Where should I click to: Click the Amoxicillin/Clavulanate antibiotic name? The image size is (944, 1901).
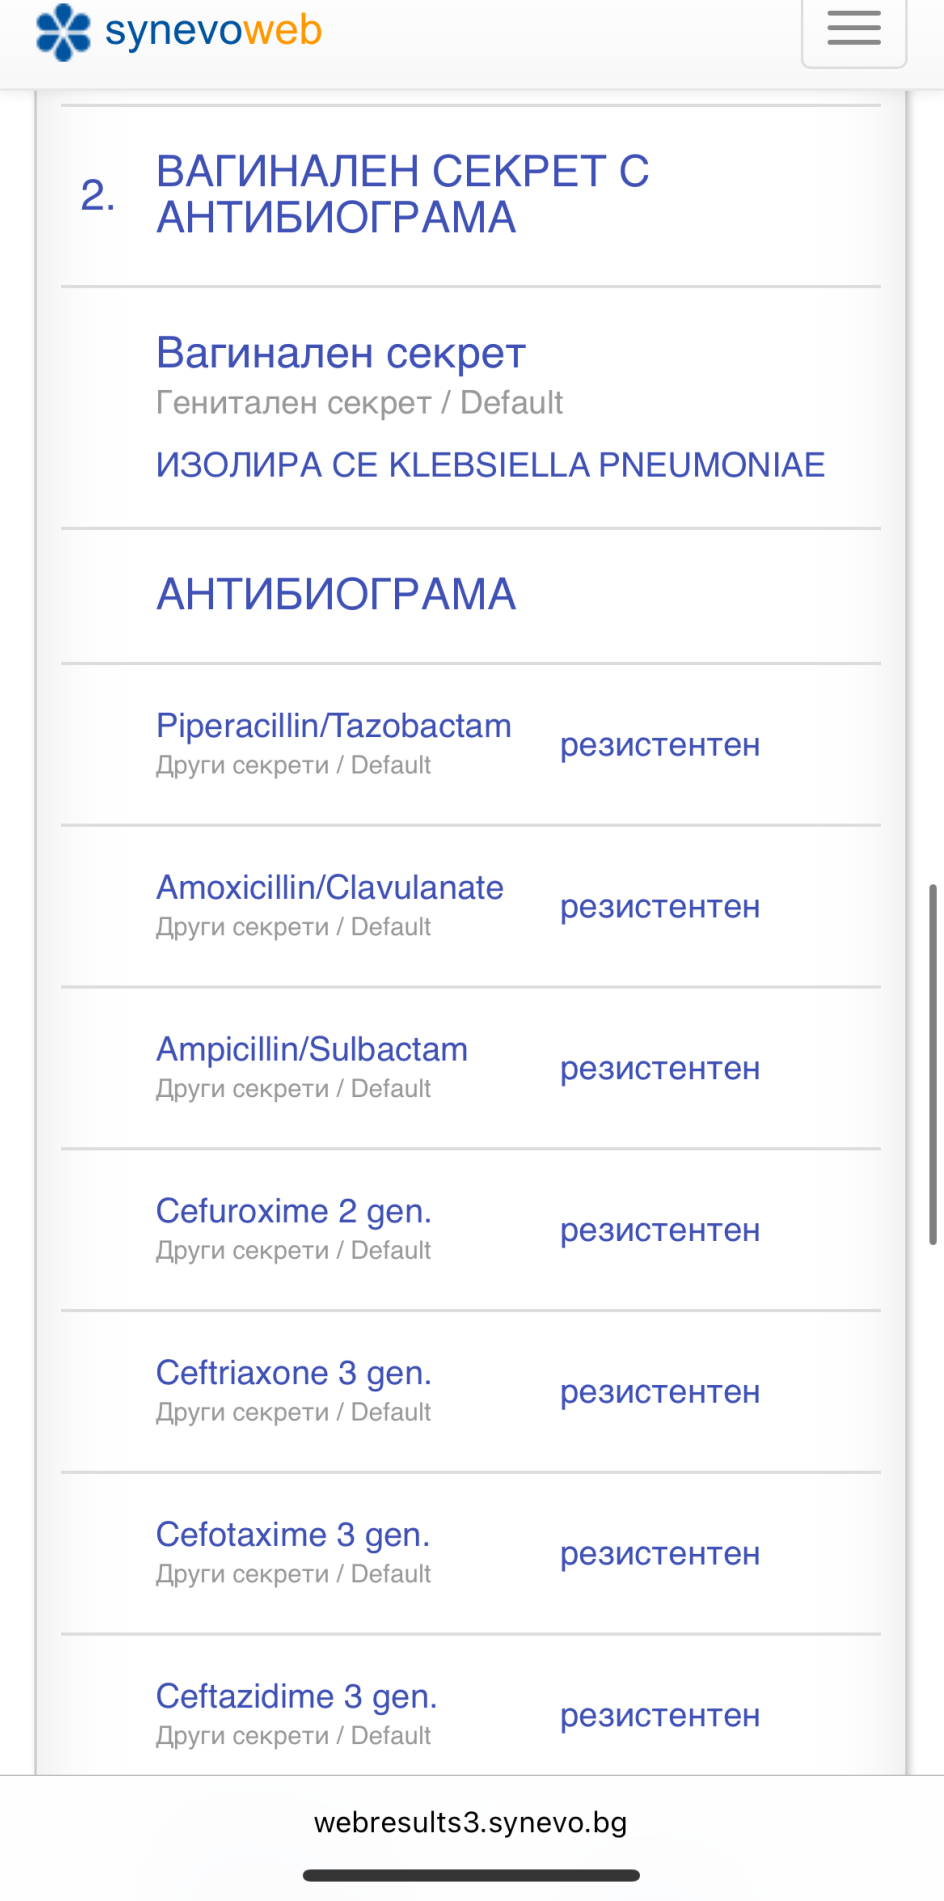coord(329,888)
